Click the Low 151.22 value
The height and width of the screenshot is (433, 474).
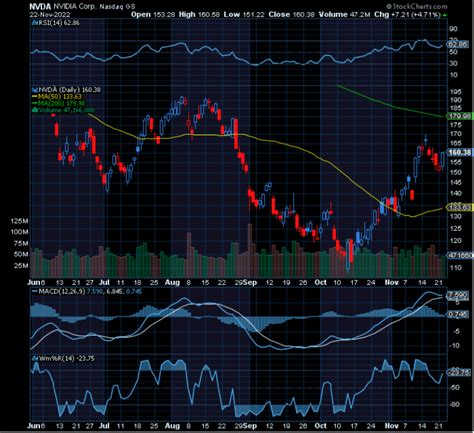(244, 15)
